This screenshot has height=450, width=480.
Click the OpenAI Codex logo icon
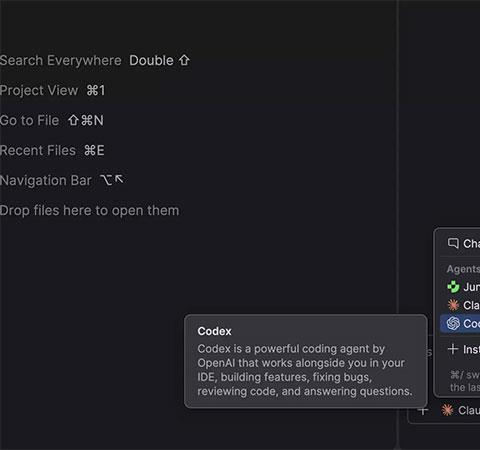(453, 323)
